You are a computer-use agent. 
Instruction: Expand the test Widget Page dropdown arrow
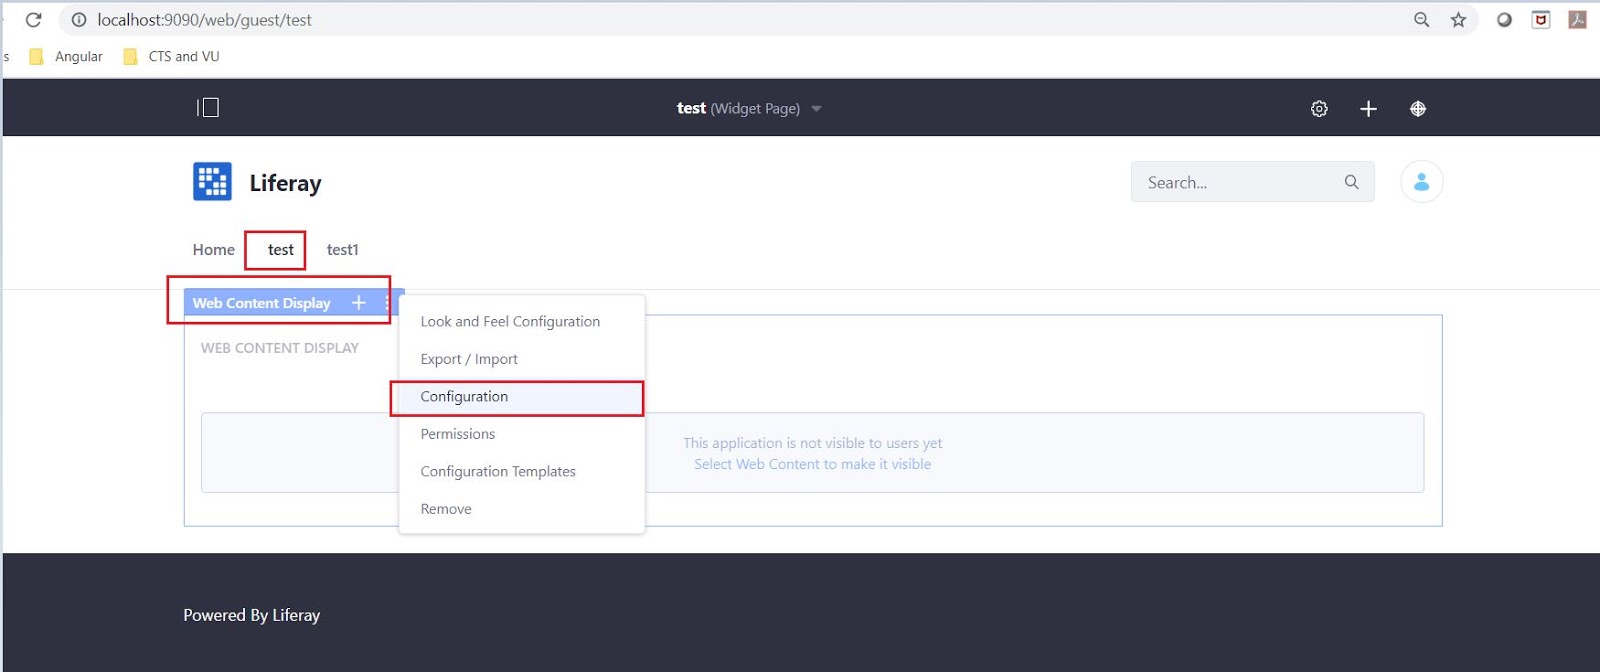click(816, 109)
